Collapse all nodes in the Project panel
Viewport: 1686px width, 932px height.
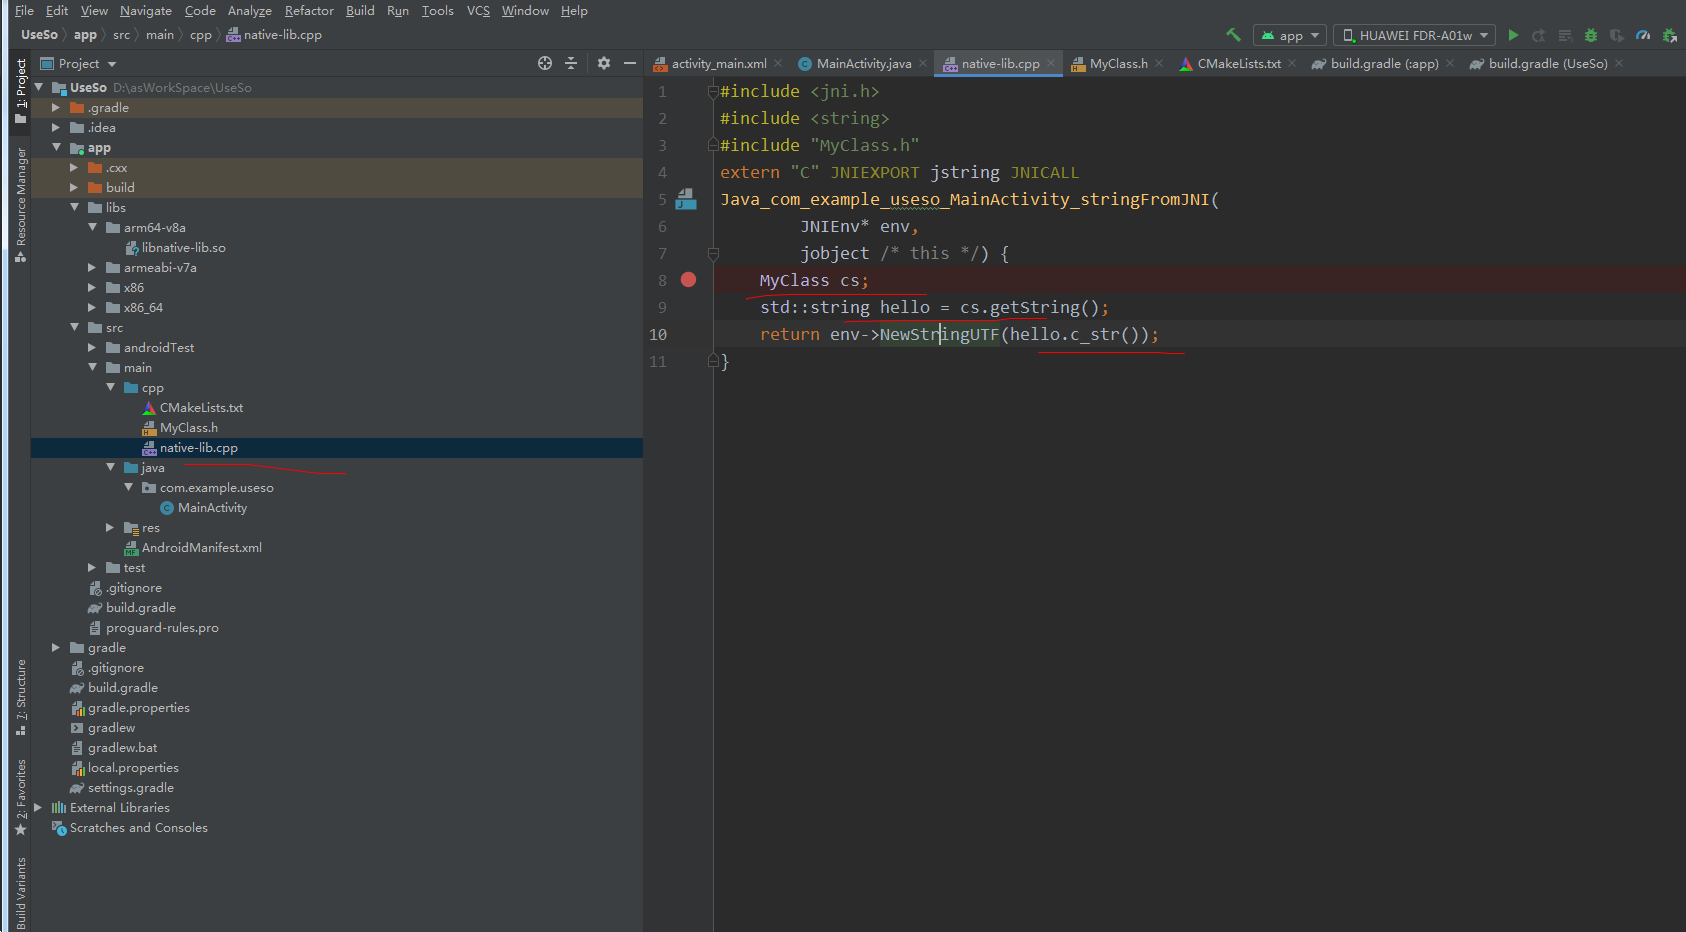pos(570,63)
